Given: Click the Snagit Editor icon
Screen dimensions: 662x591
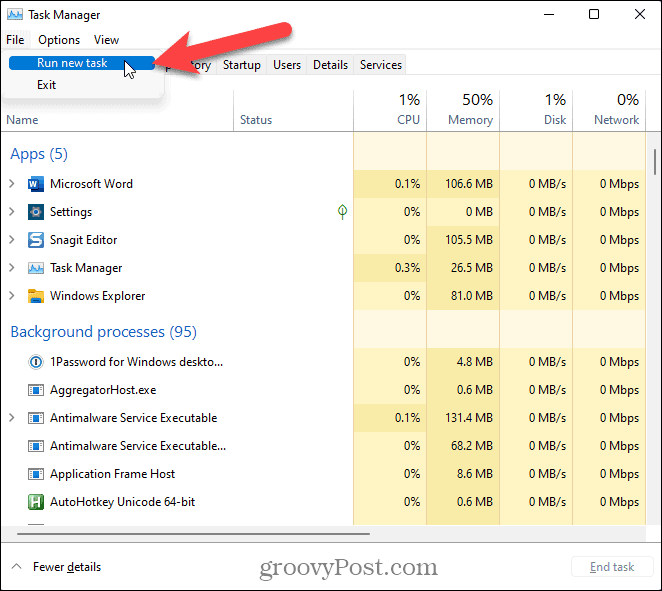Looking at the screenshot, I should [x=36, y=240].
